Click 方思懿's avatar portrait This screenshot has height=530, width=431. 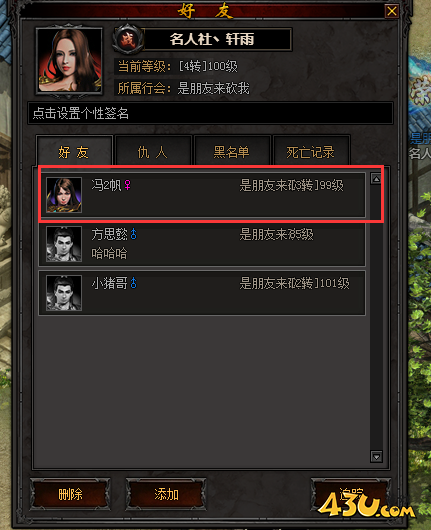click(x=64, y=244)
